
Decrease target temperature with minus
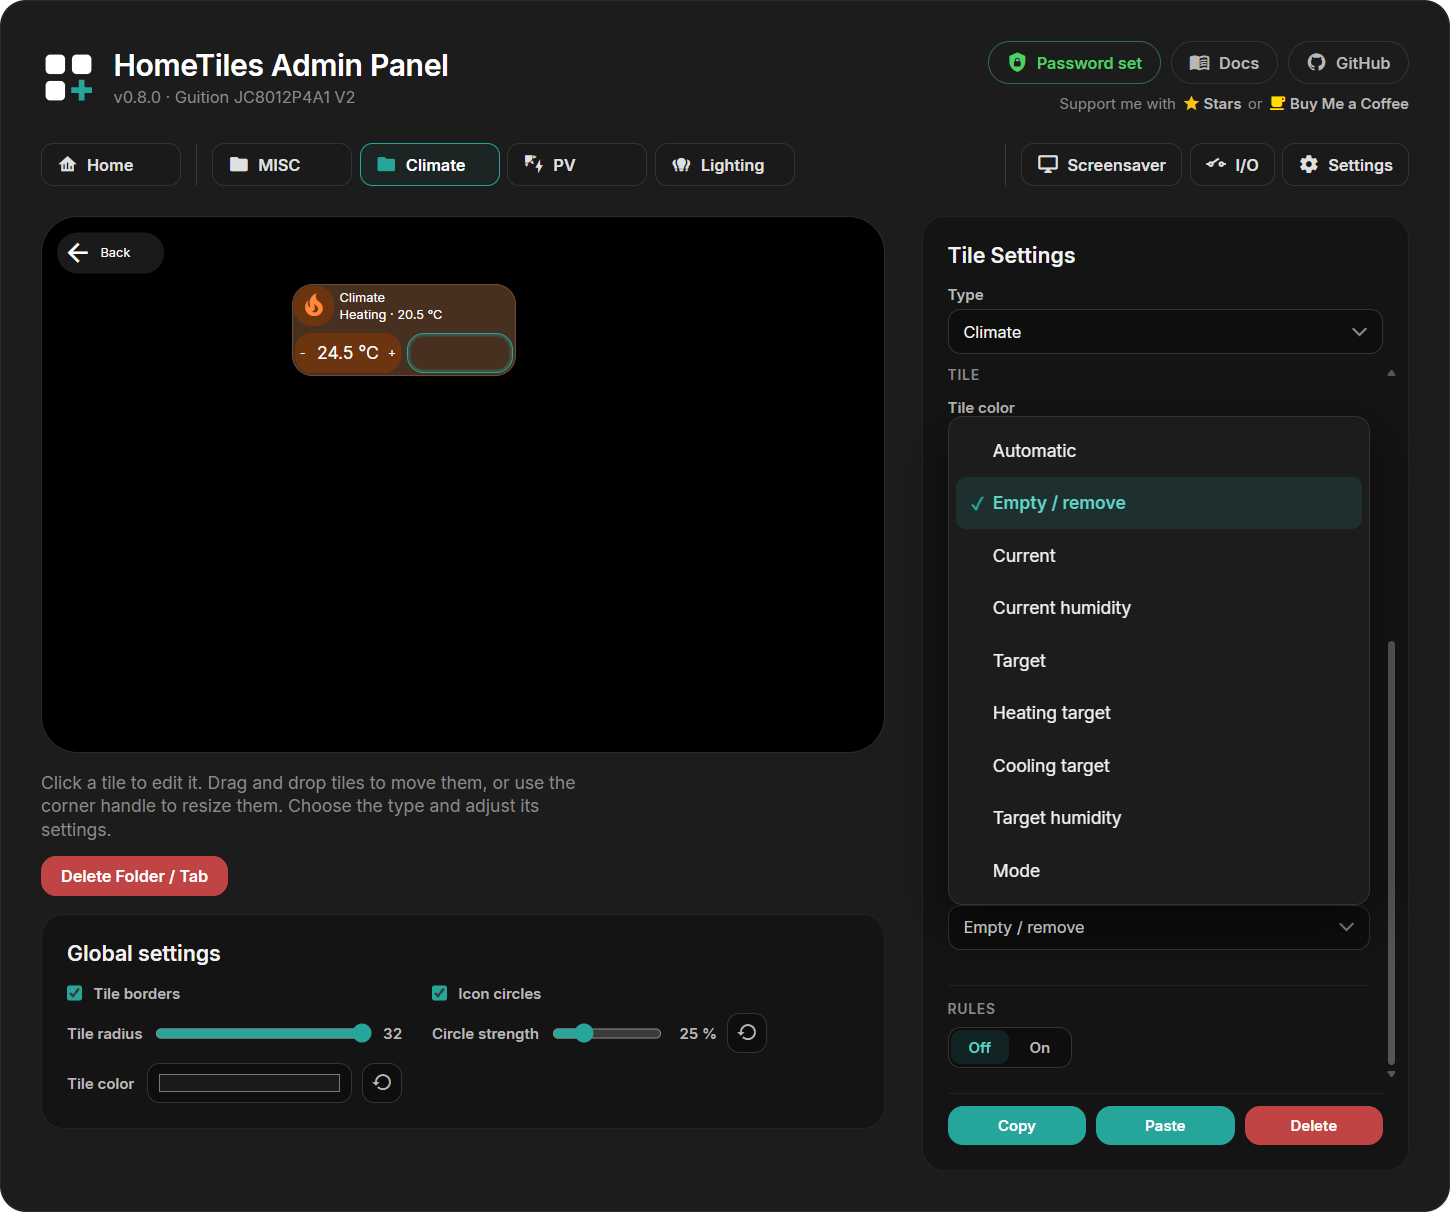coord(303,353)
